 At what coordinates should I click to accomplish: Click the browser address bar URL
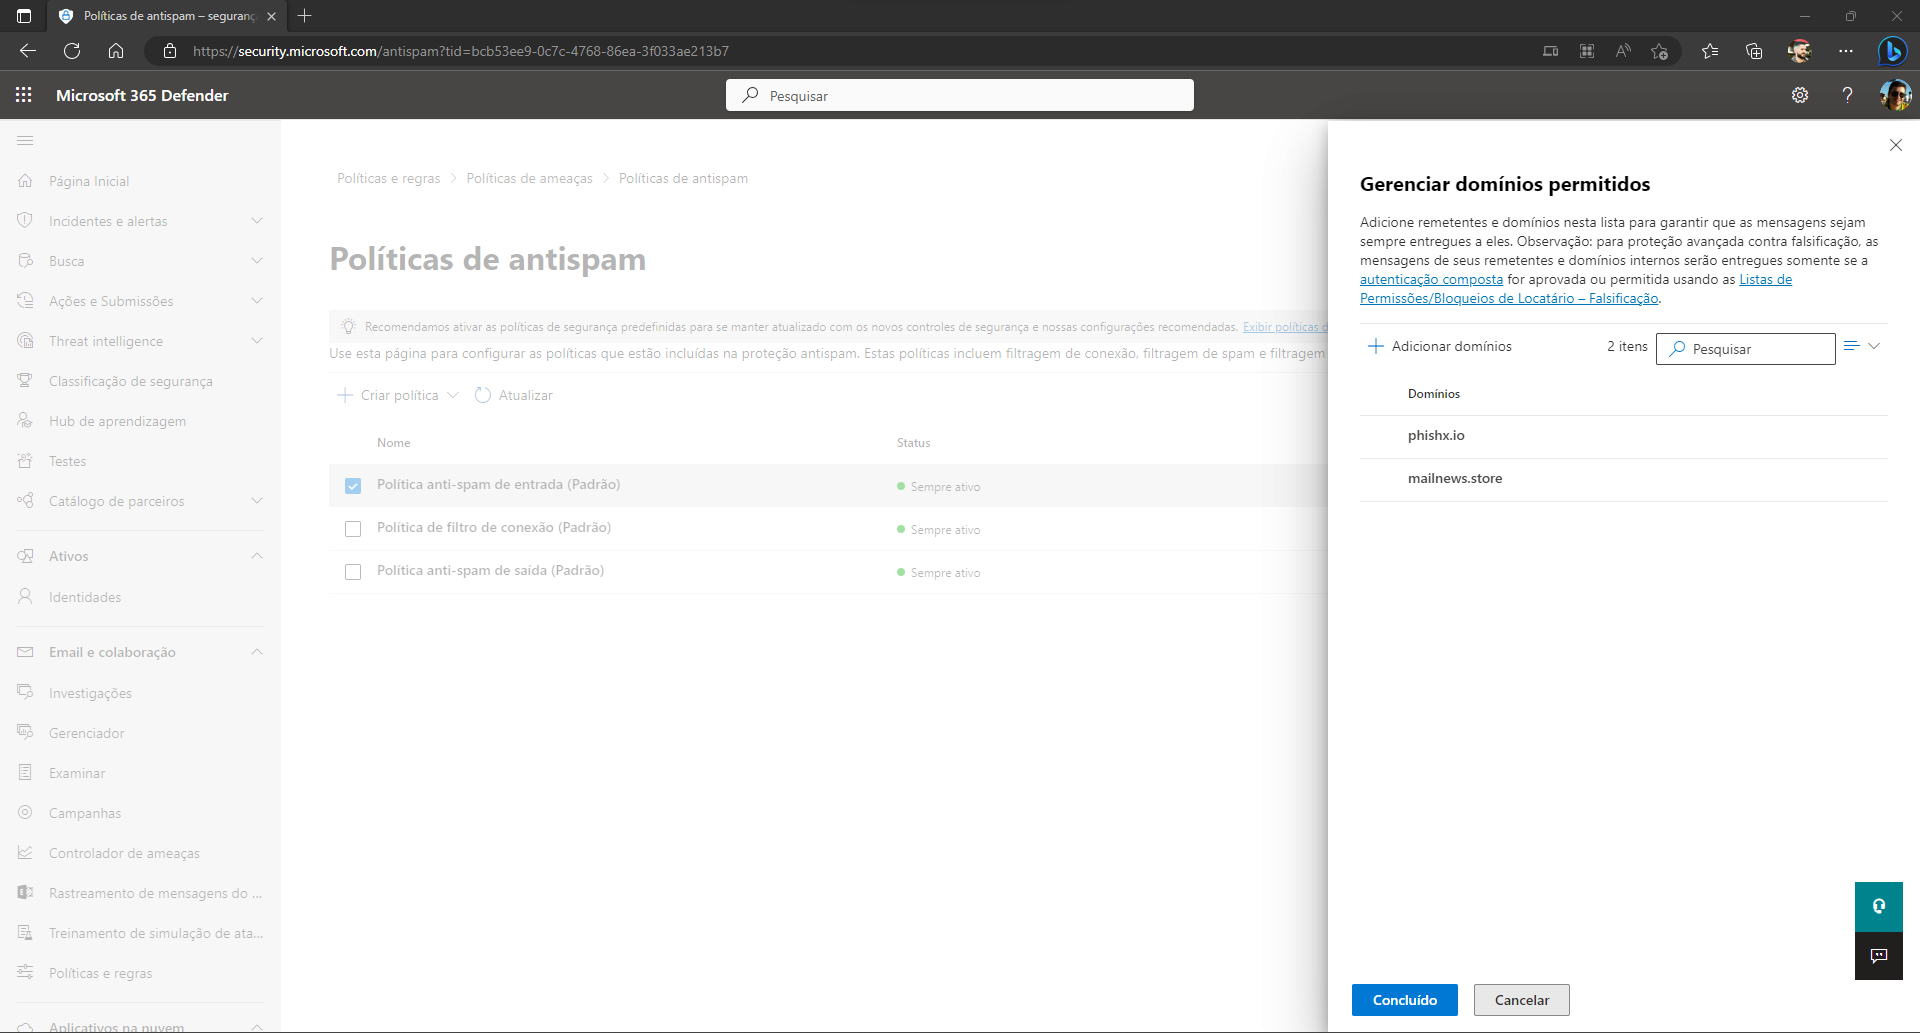pyautogui.click(x=460, y=51)
